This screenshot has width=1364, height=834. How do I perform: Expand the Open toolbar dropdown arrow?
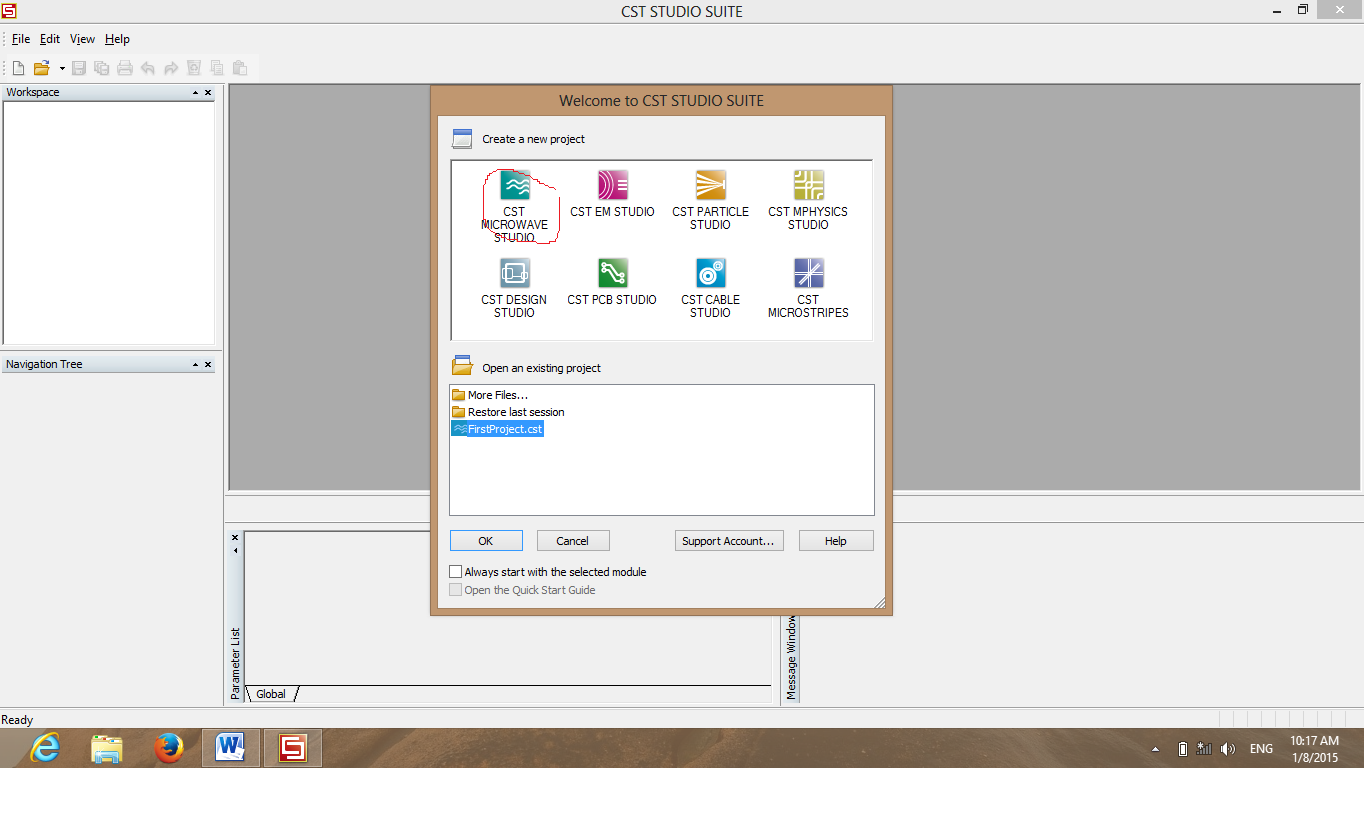(62, 68)
